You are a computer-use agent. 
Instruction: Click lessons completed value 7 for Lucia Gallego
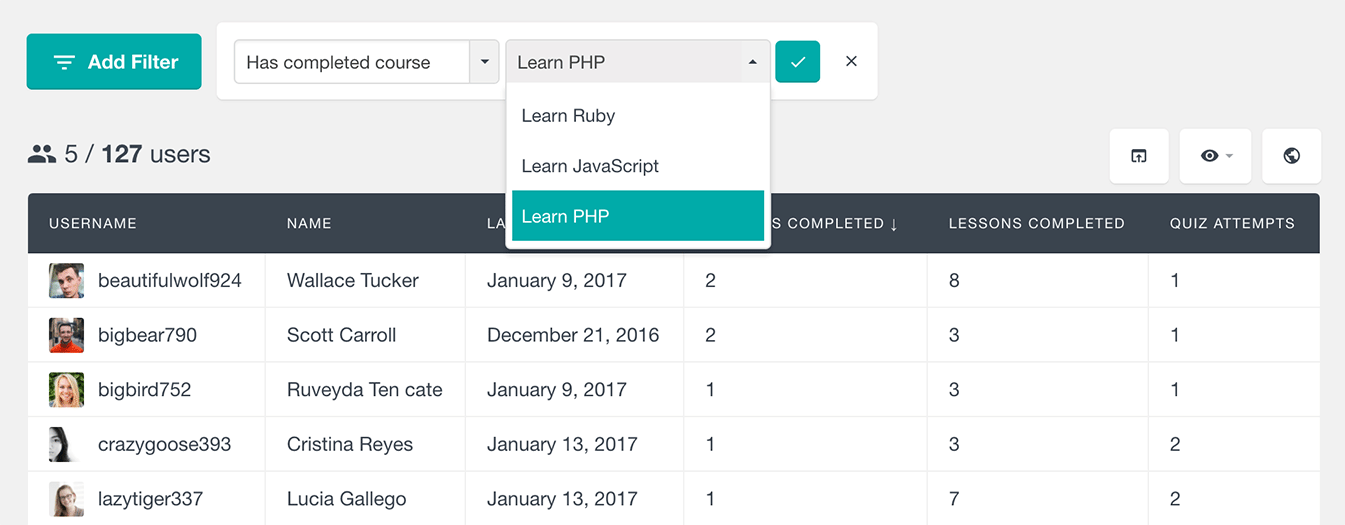954,499
